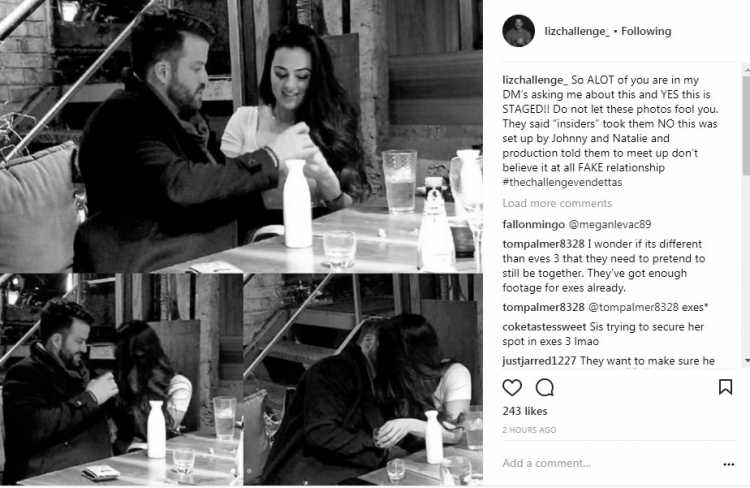The width and height of the screenshot is (750, 488).
Task: Click the comment speech bubble icon
Action: pos(544,387)
